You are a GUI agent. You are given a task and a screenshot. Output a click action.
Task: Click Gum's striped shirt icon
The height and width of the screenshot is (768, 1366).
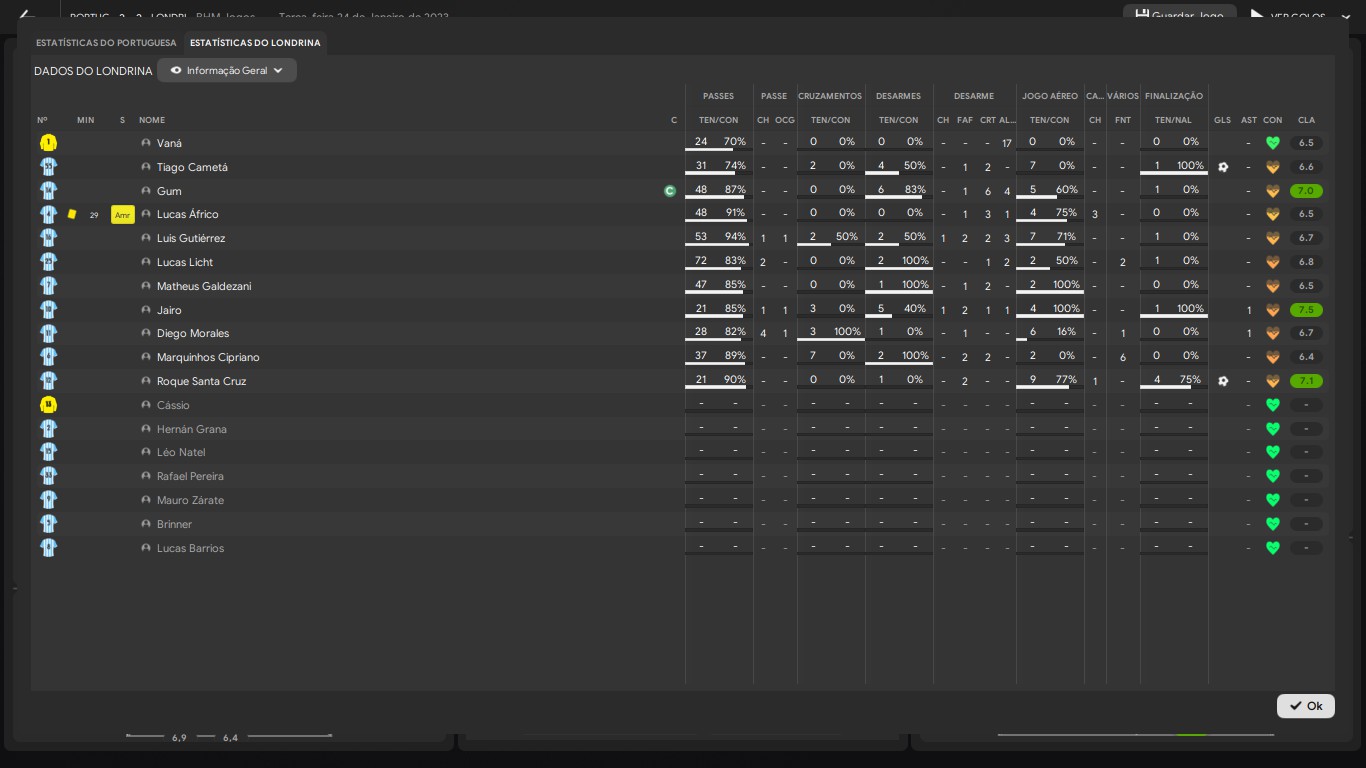click(x=48, y=191)
